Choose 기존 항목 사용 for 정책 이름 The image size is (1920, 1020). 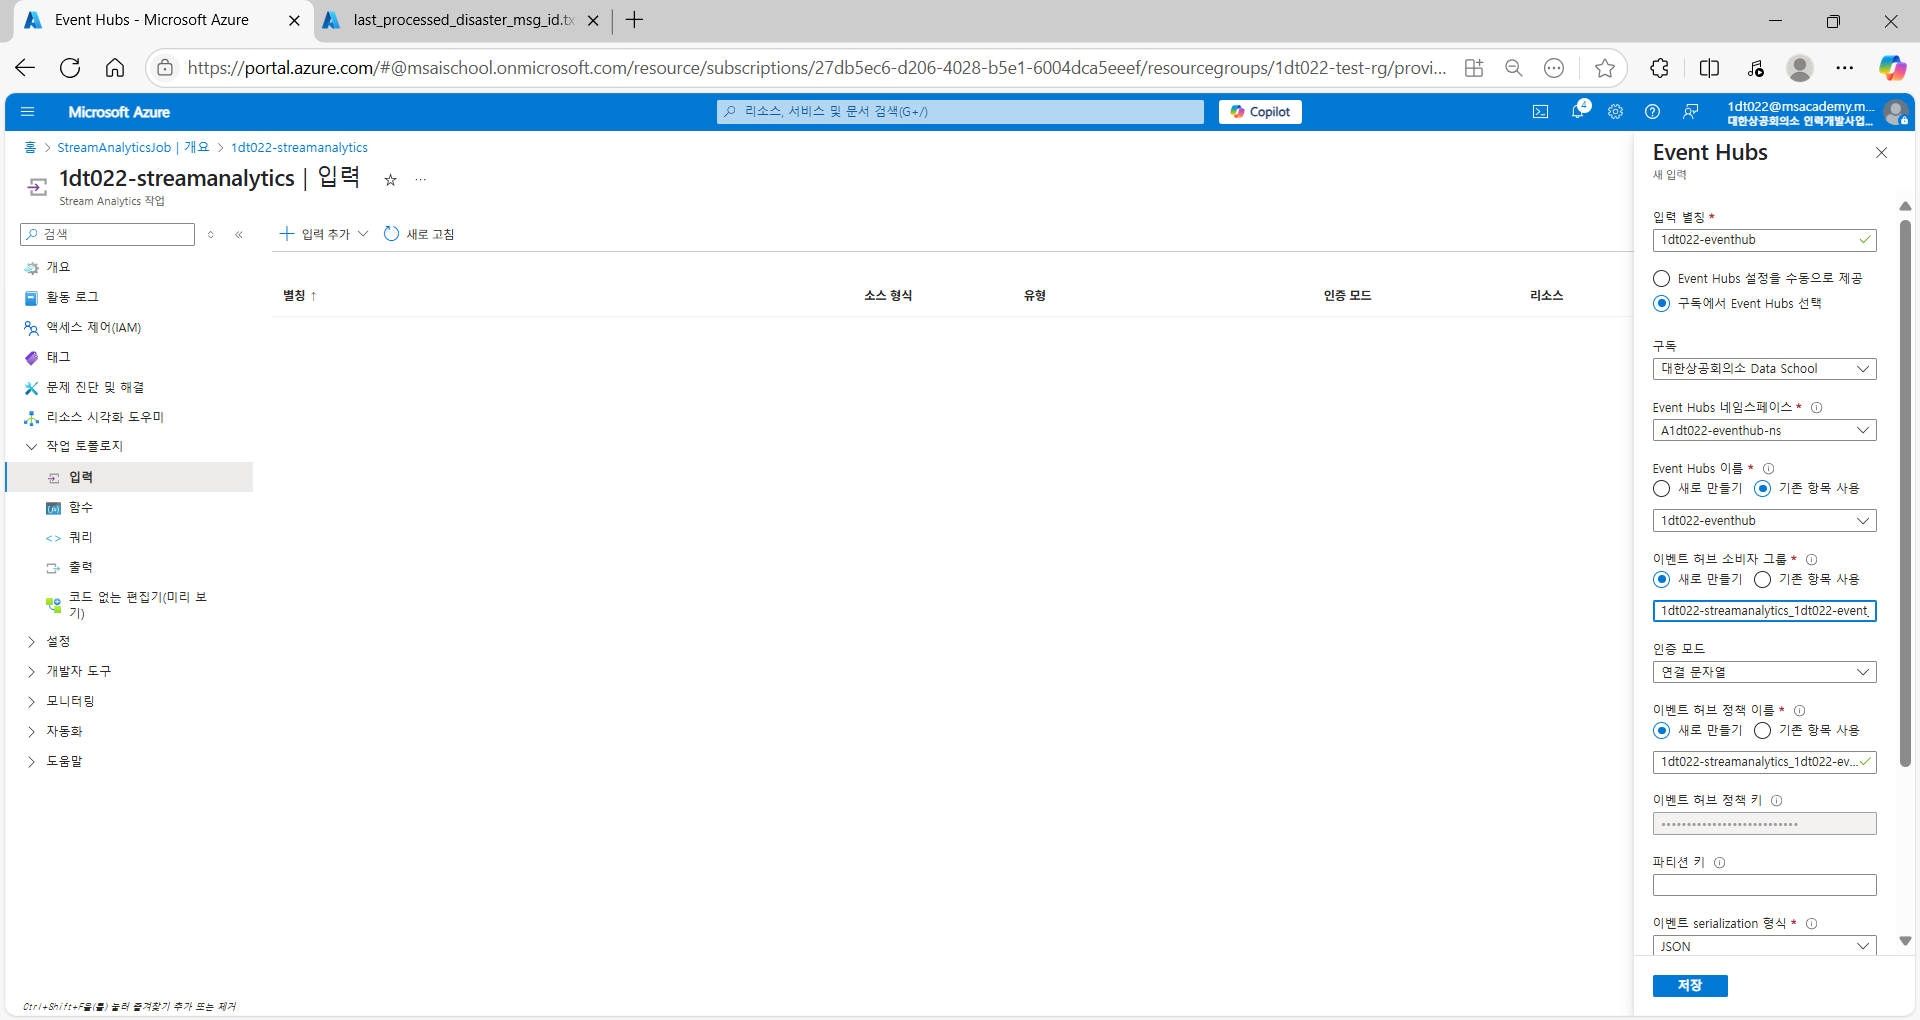click(1763, 731)
